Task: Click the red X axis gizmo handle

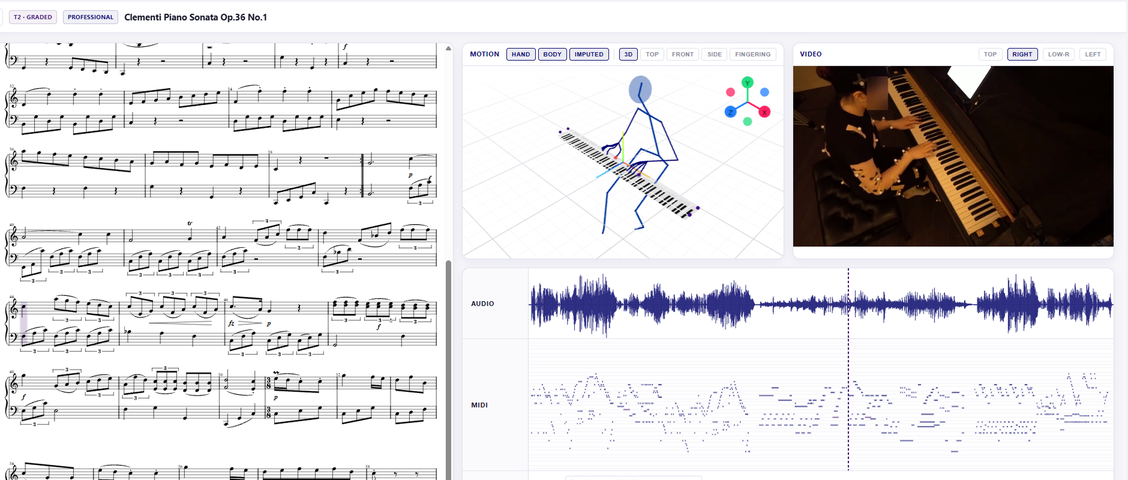Action: [x=764, y=112]
